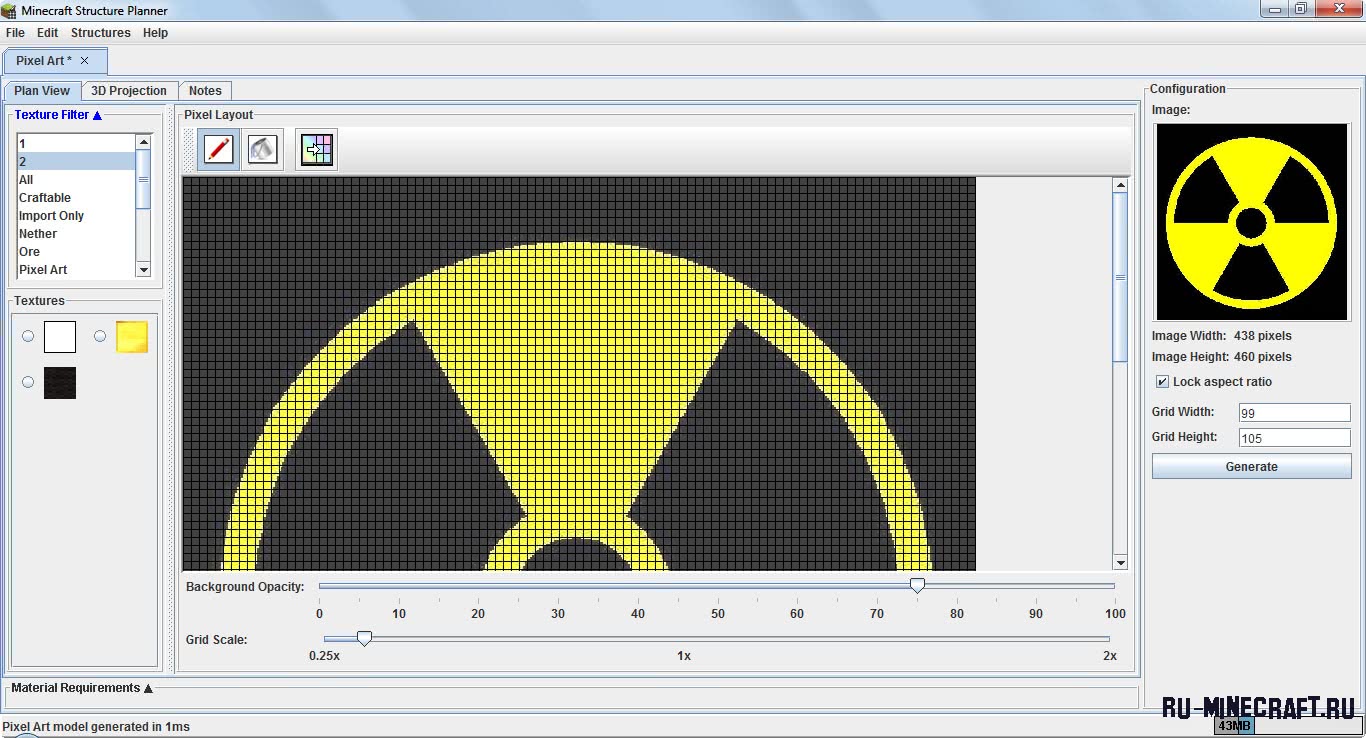Select the eraser tool
Screen dimensions: 1366x738
263,150
